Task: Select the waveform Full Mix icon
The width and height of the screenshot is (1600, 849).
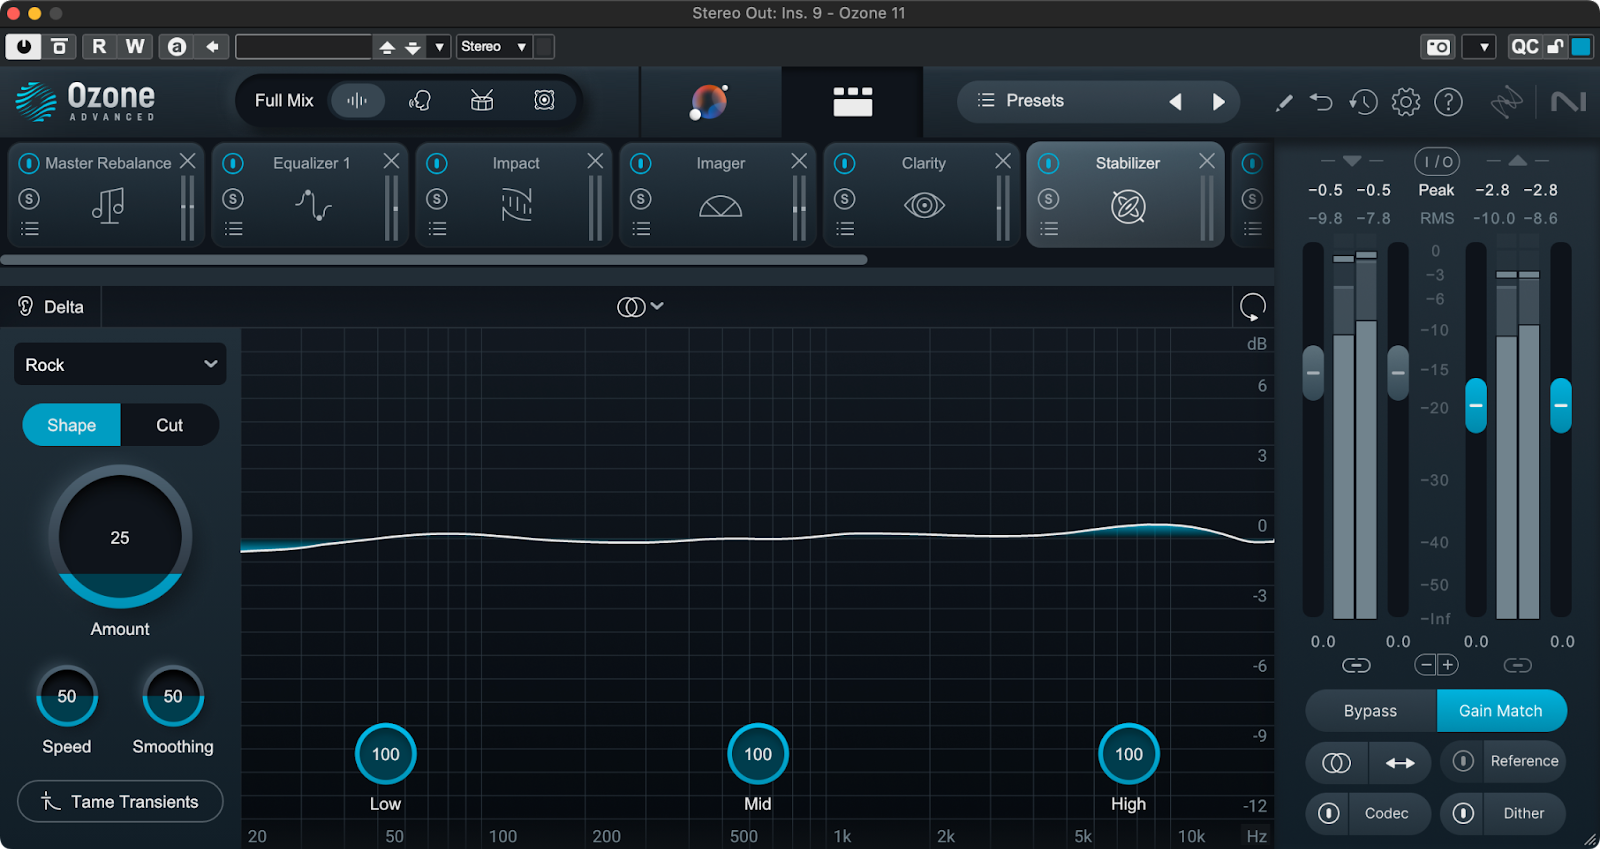Action: tap(357, 100)
